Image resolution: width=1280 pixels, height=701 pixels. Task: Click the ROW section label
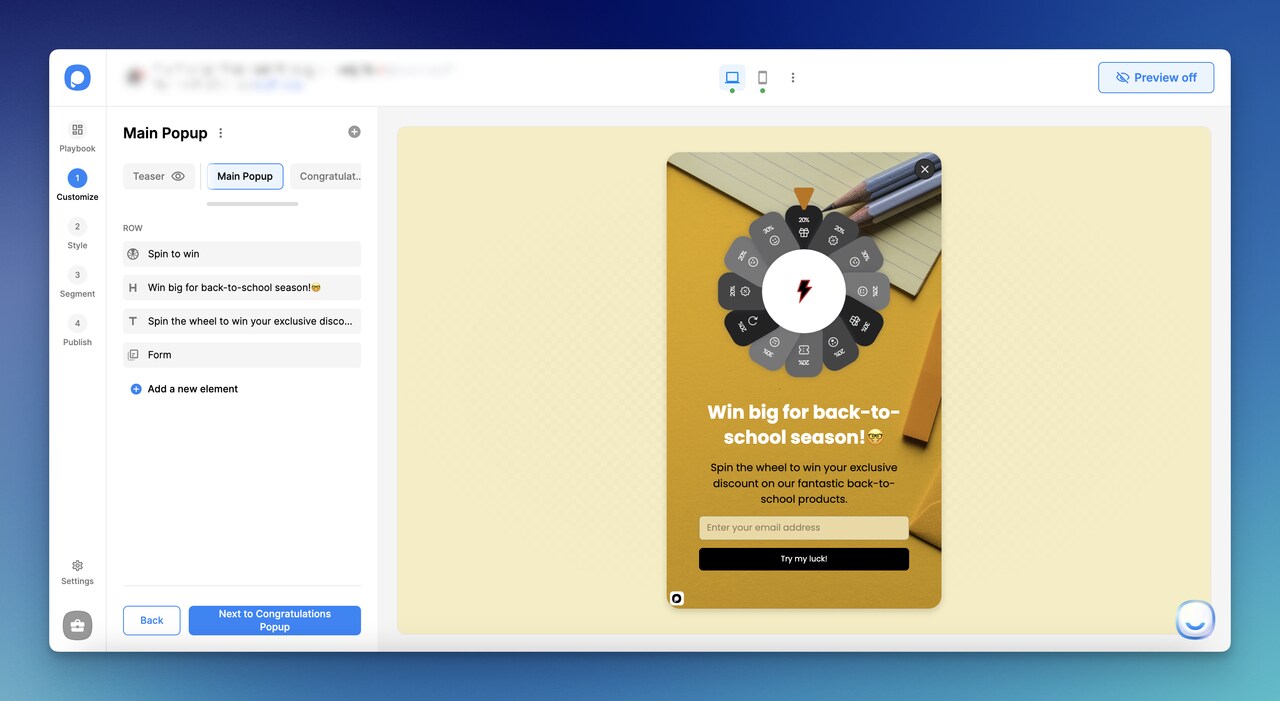click(x=133, y=228)
